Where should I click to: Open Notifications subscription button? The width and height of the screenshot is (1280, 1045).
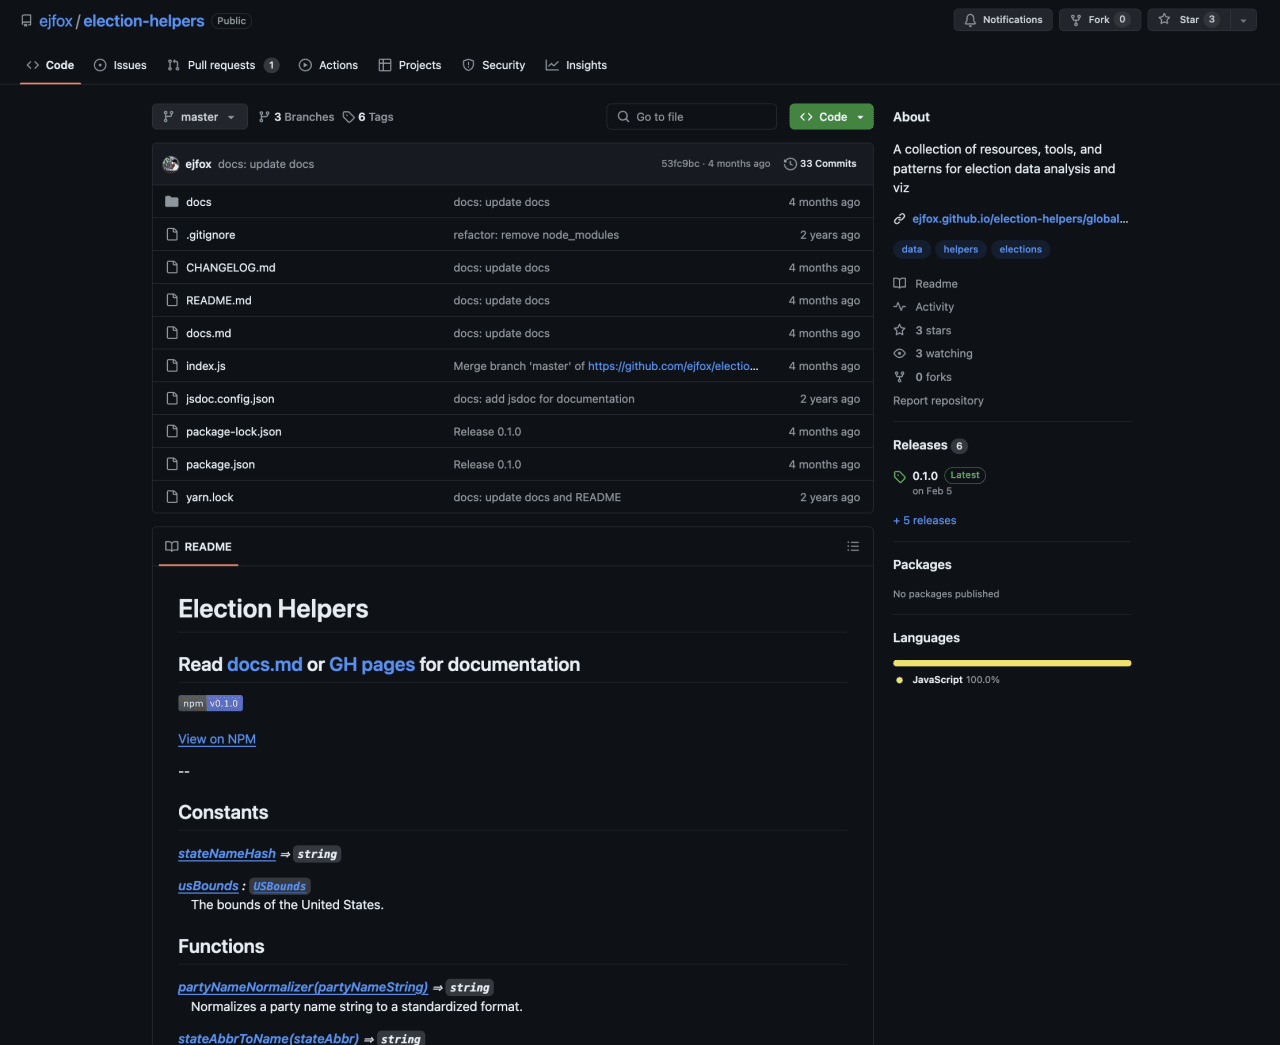click(x=1003, y=20)
